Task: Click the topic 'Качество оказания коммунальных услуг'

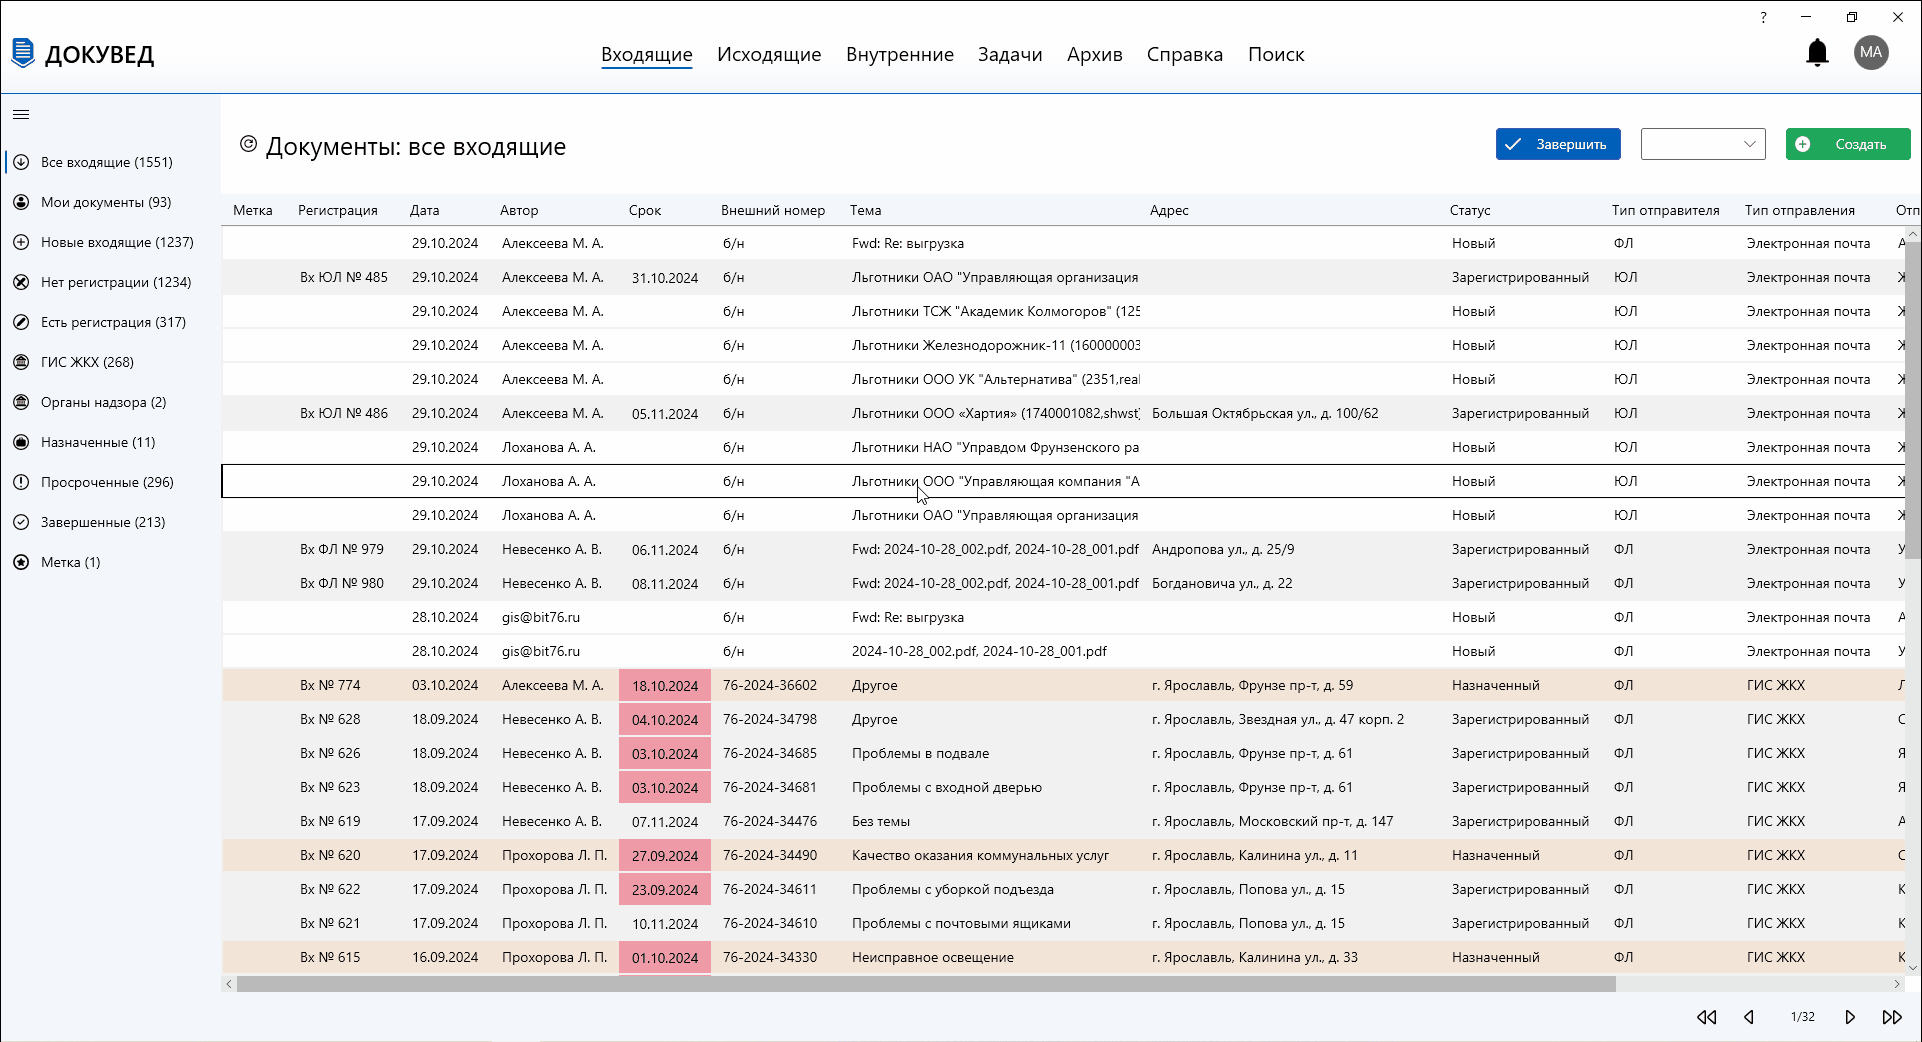Action: [x=980, y=855]
